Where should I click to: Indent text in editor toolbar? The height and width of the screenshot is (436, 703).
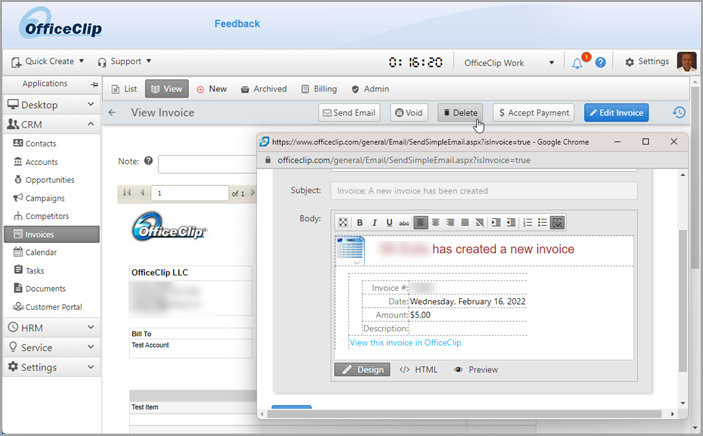point(496,222)
